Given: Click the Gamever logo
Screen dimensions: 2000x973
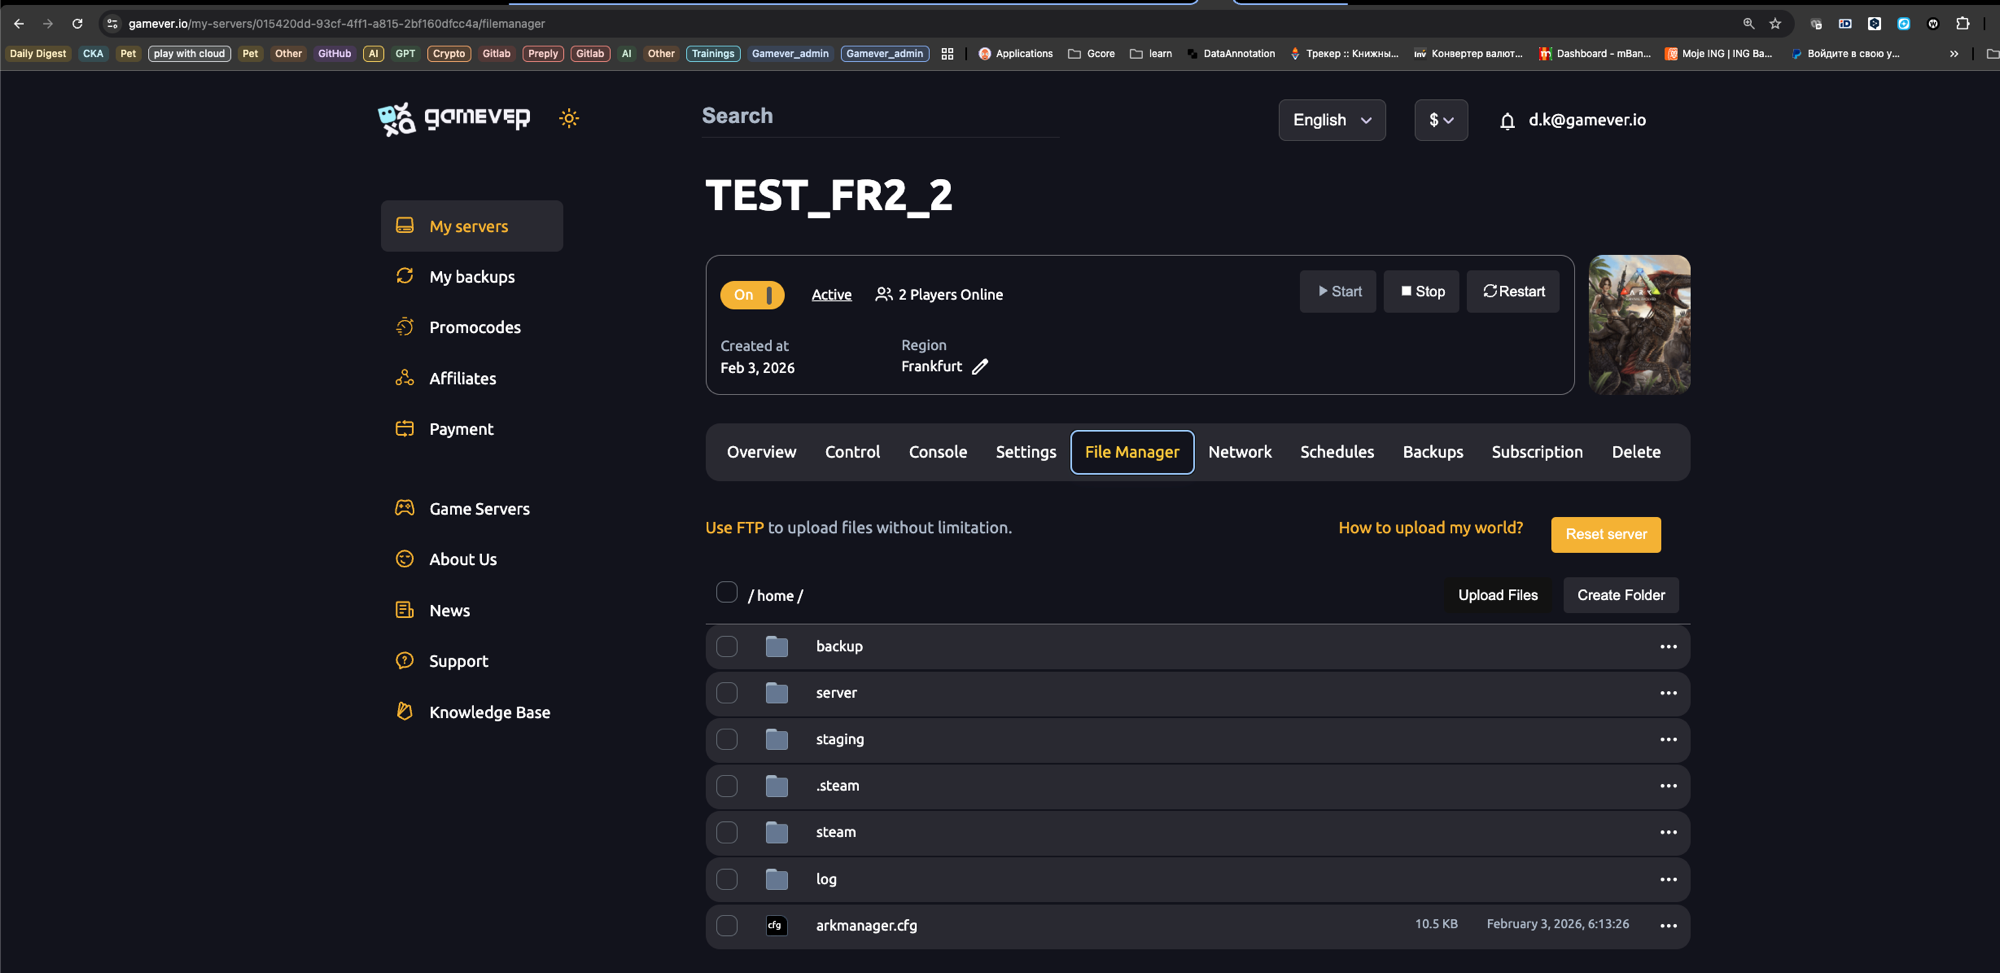Looking at the screenshot, I should 454,119.
